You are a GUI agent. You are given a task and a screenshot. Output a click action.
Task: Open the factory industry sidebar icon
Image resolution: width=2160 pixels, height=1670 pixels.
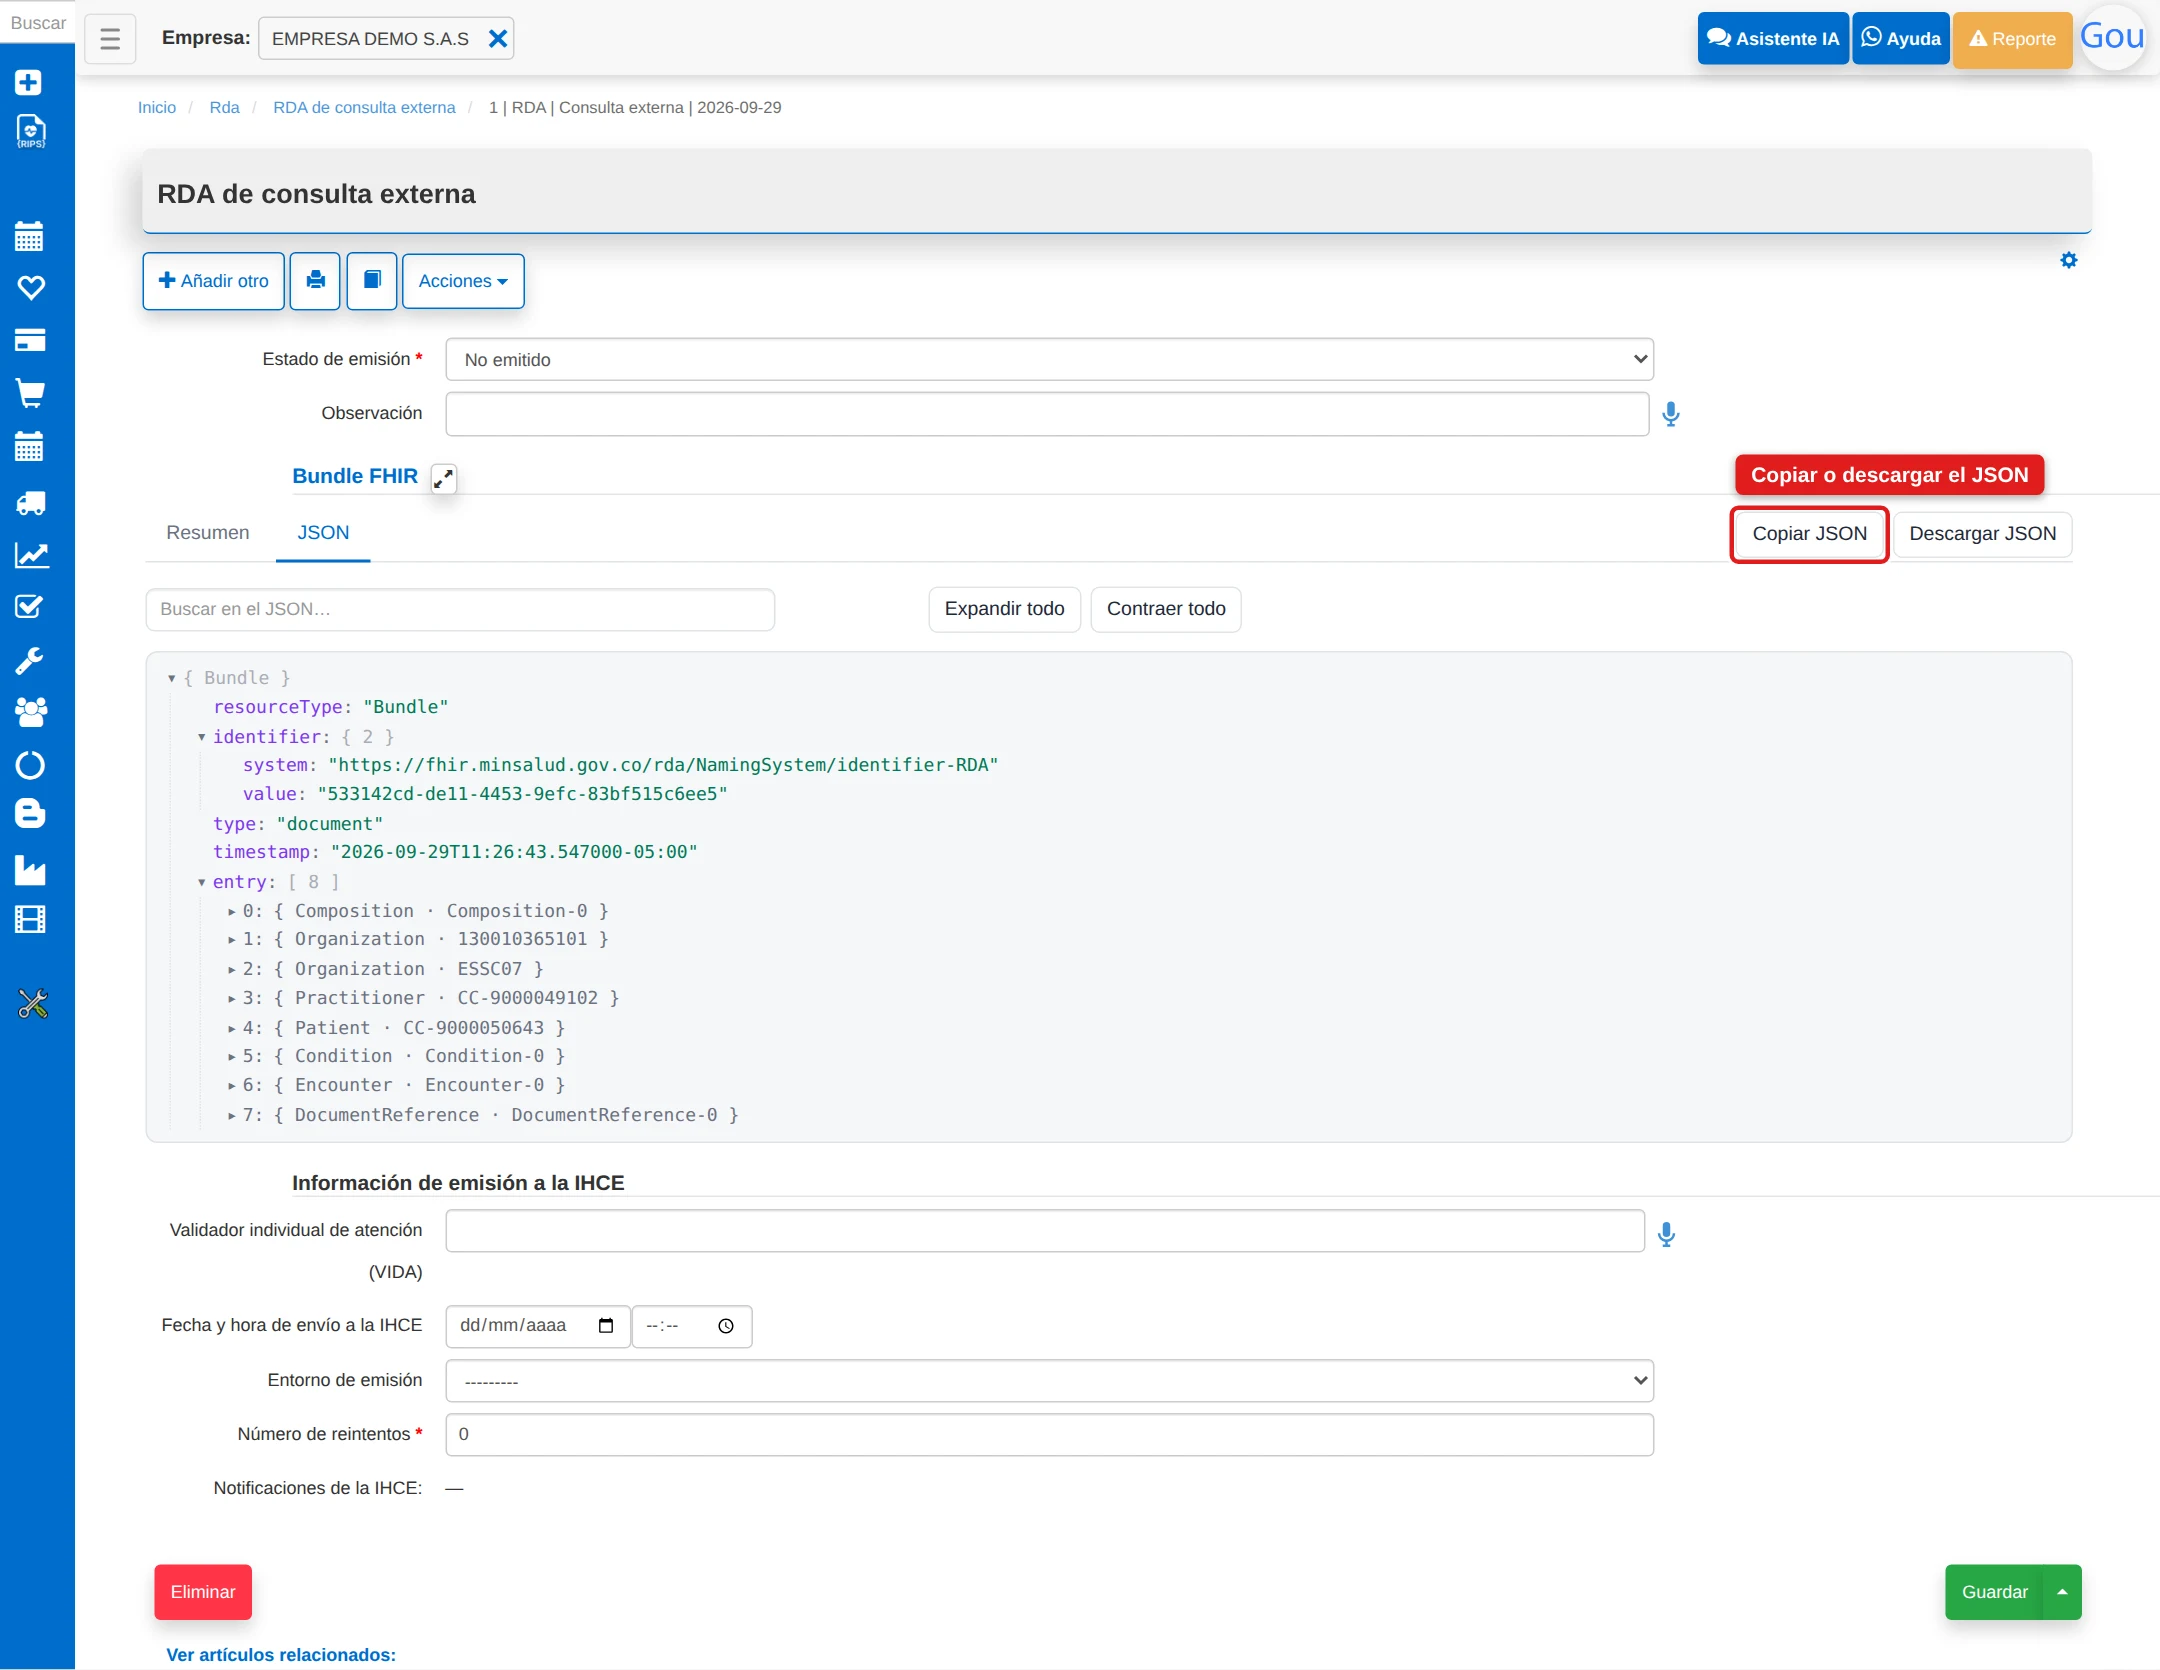click(x=30, y=870)
